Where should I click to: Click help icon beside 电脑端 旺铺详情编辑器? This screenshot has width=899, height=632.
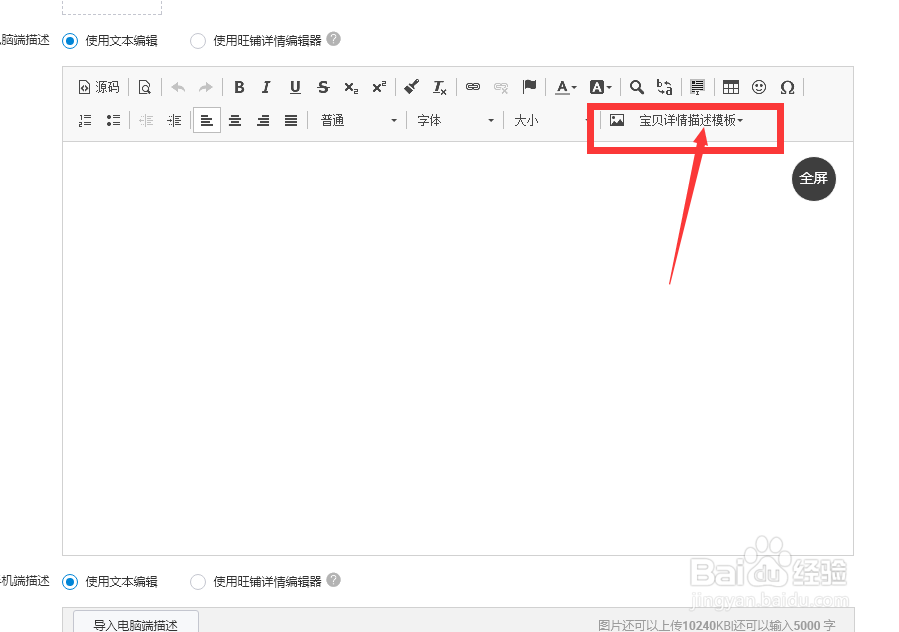(x=334, y=39)
